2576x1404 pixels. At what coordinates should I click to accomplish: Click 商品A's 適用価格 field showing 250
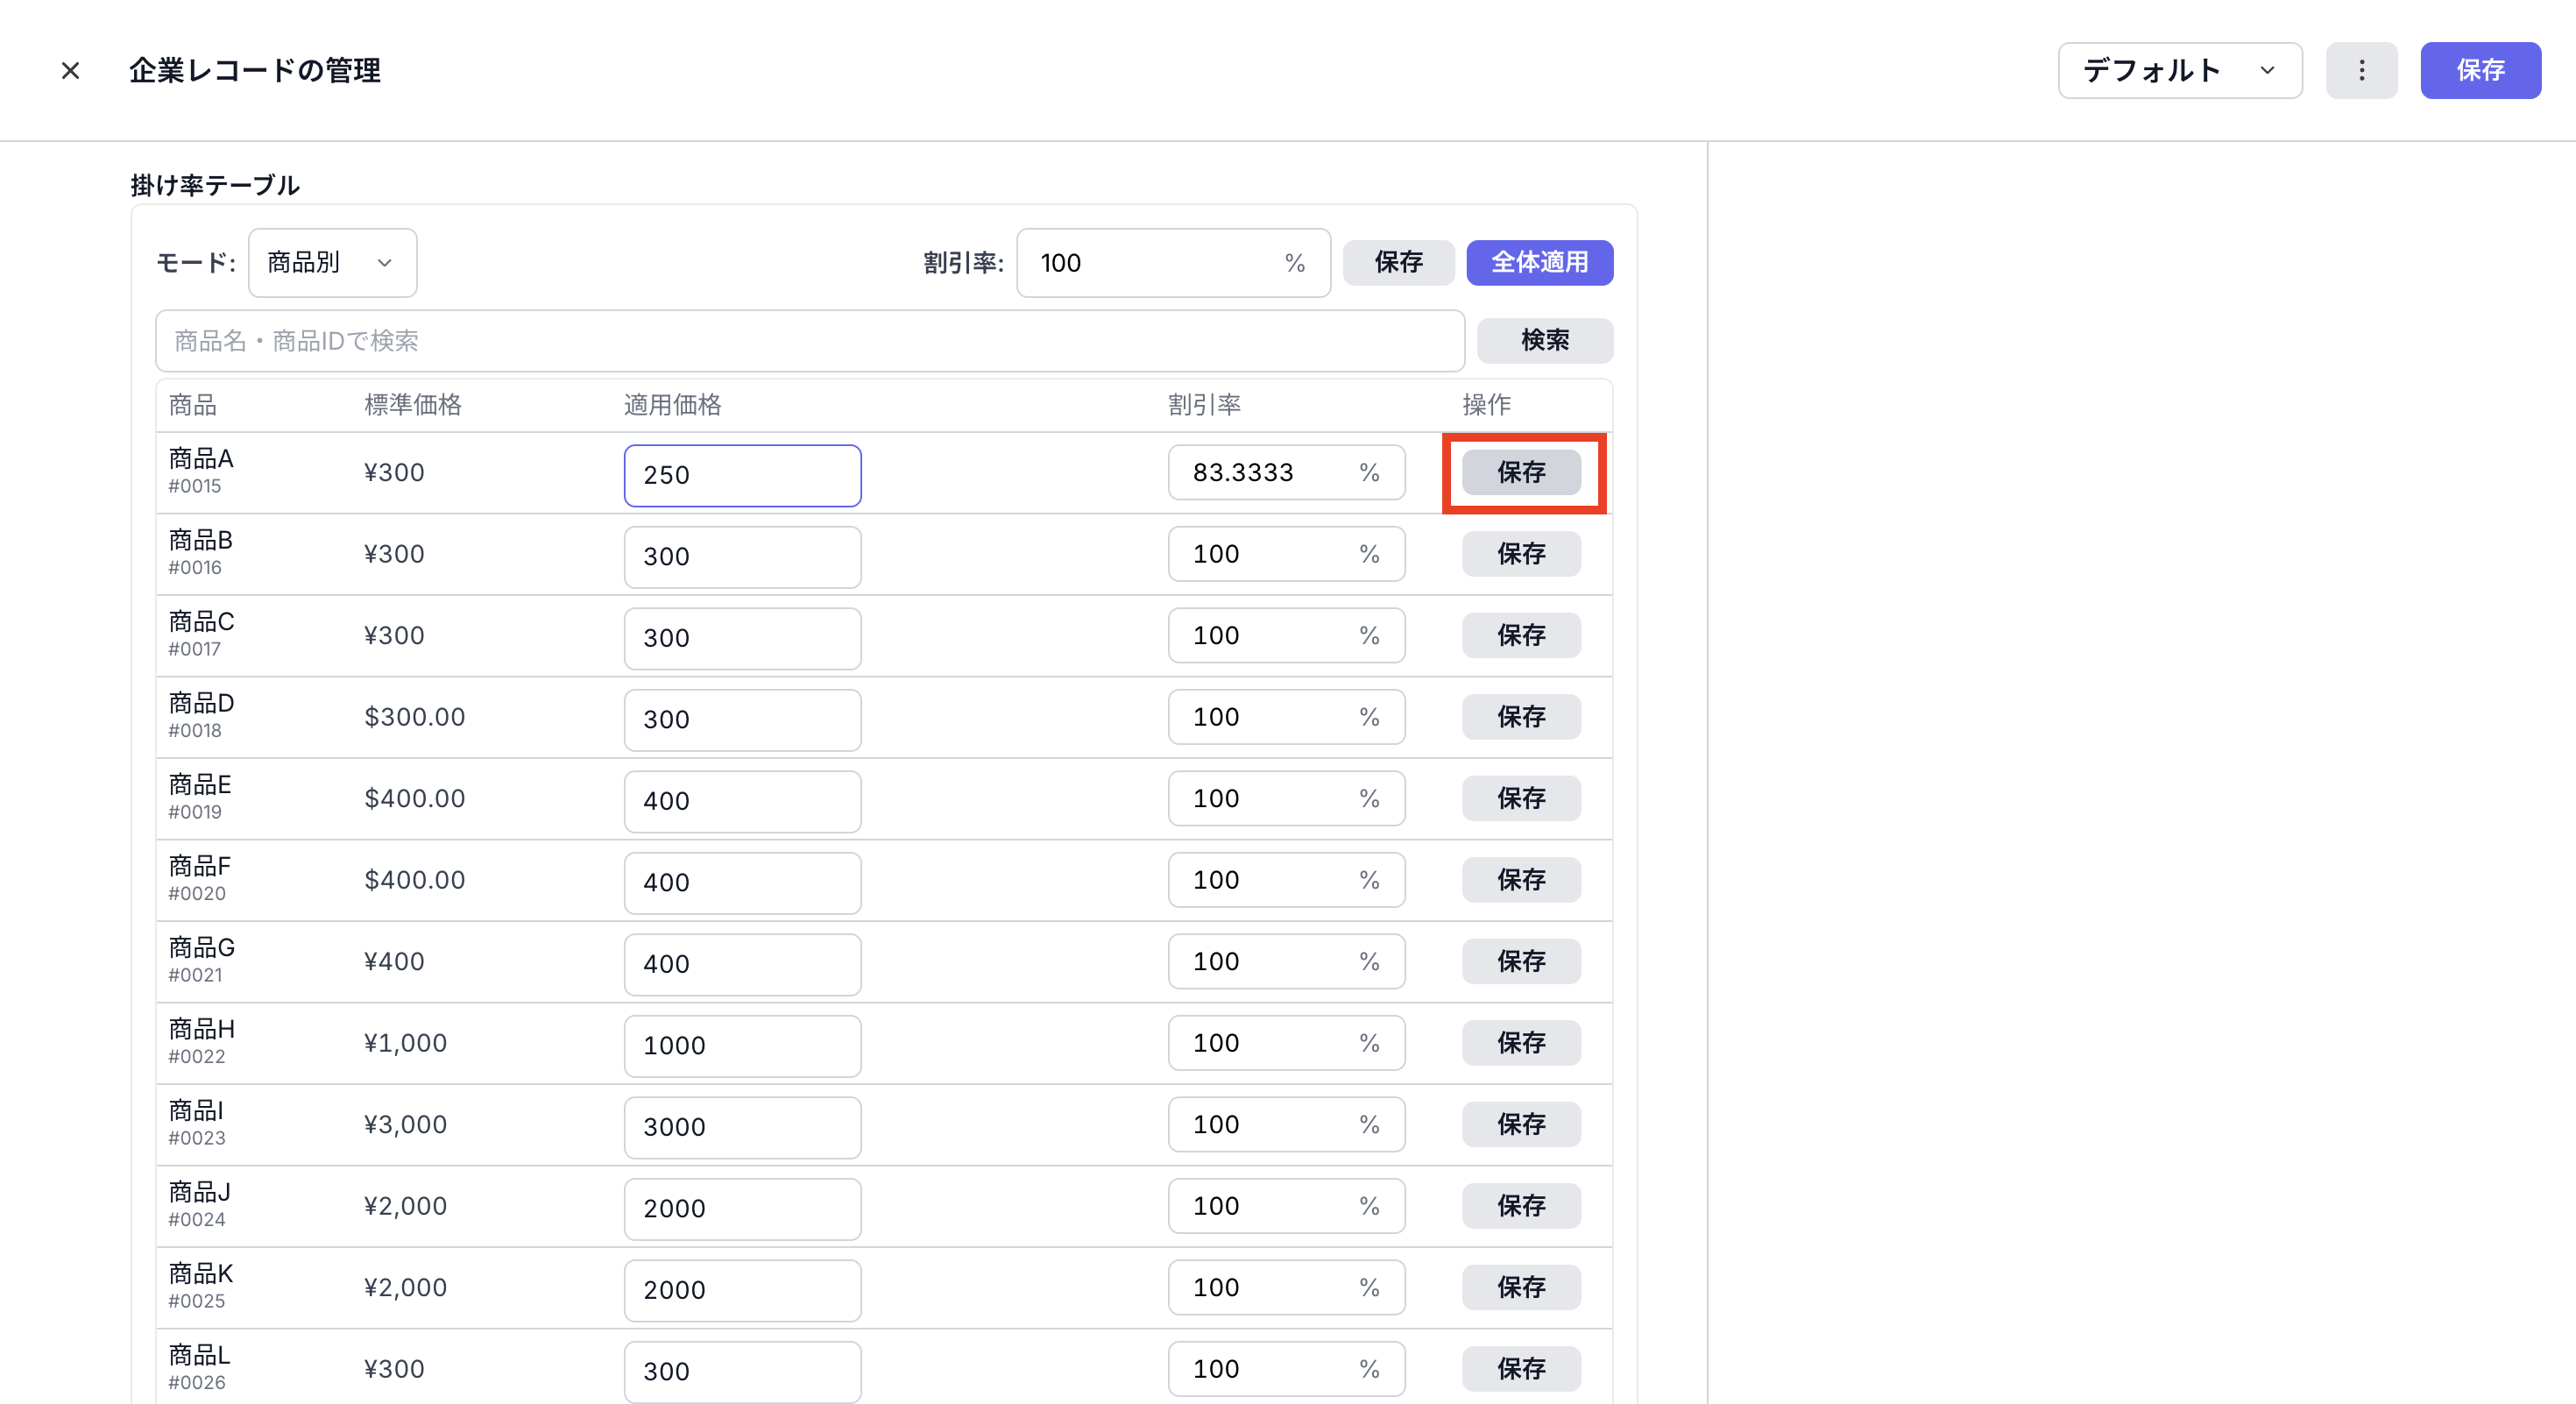[x=742, y=475]
